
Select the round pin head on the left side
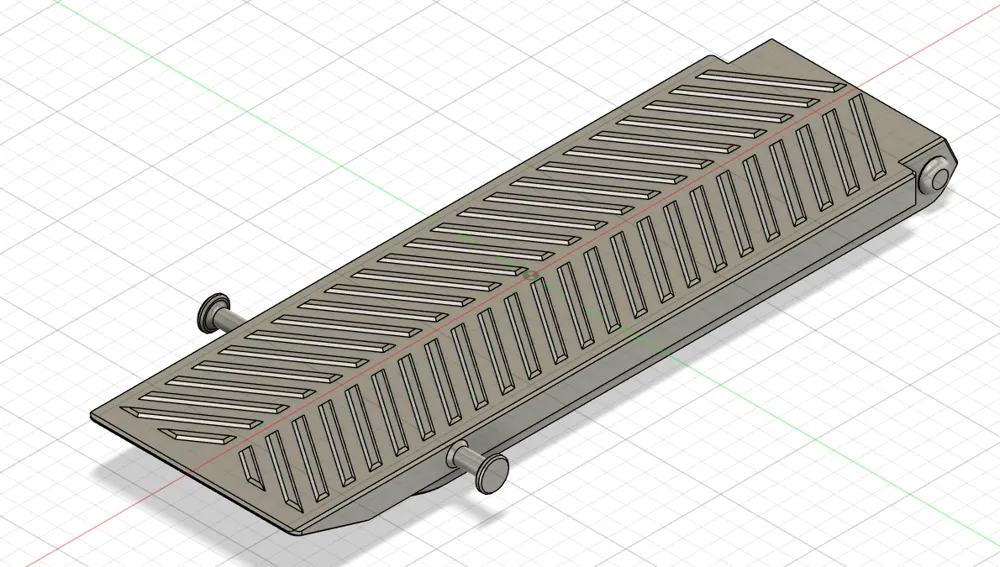click(212, 313)
